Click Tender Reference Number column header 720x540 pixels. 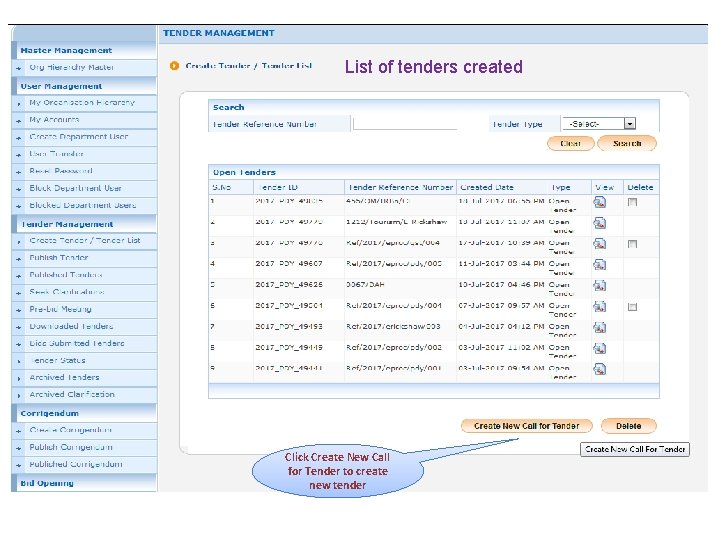(400, 187)
